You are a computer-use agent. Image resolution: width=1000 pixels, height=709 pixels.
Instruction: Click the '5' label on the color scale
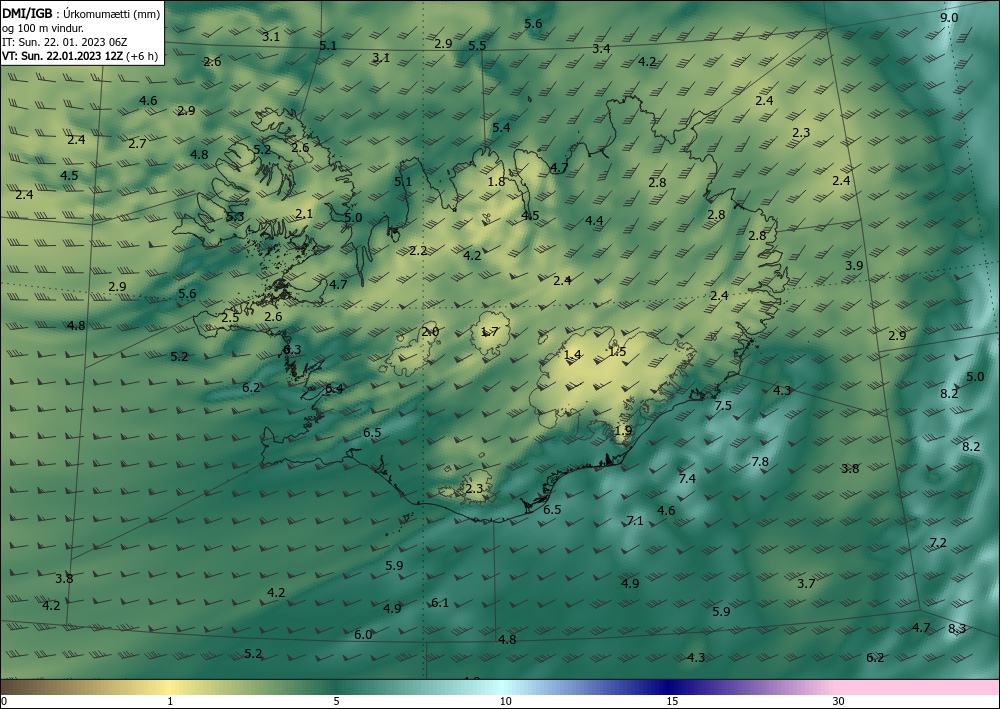point(336,701)
